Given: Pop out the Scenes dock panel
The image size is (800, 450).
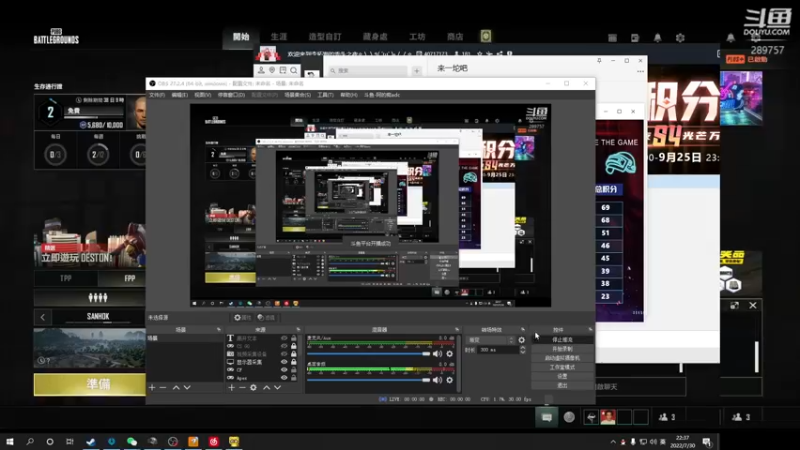Looking at the screenshot, I should coord(219,330).
